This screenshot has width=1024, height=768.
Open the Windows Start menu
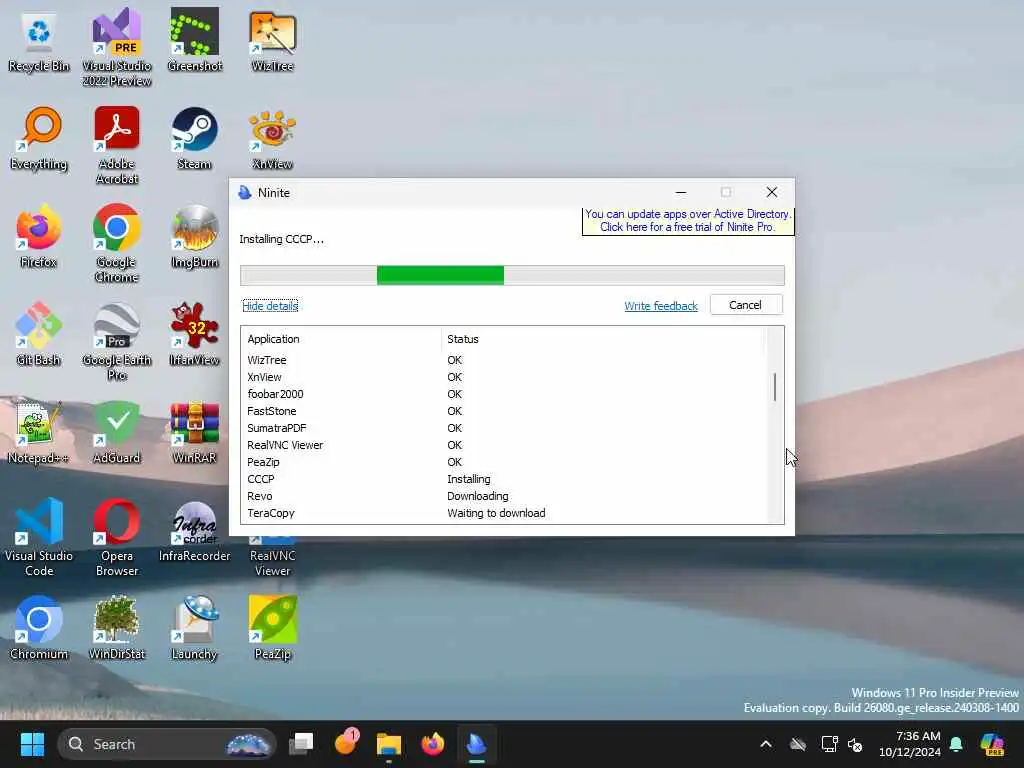pyautogui.click(x=32, y=744)
